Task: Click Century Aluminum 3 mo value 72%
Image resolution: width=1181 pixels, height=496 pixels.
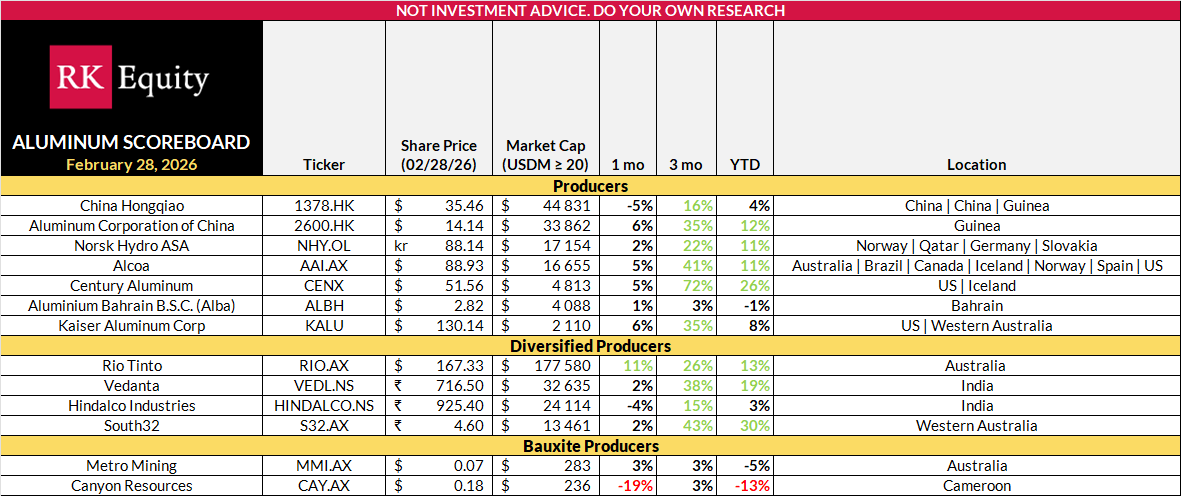Action: point(698,286)
